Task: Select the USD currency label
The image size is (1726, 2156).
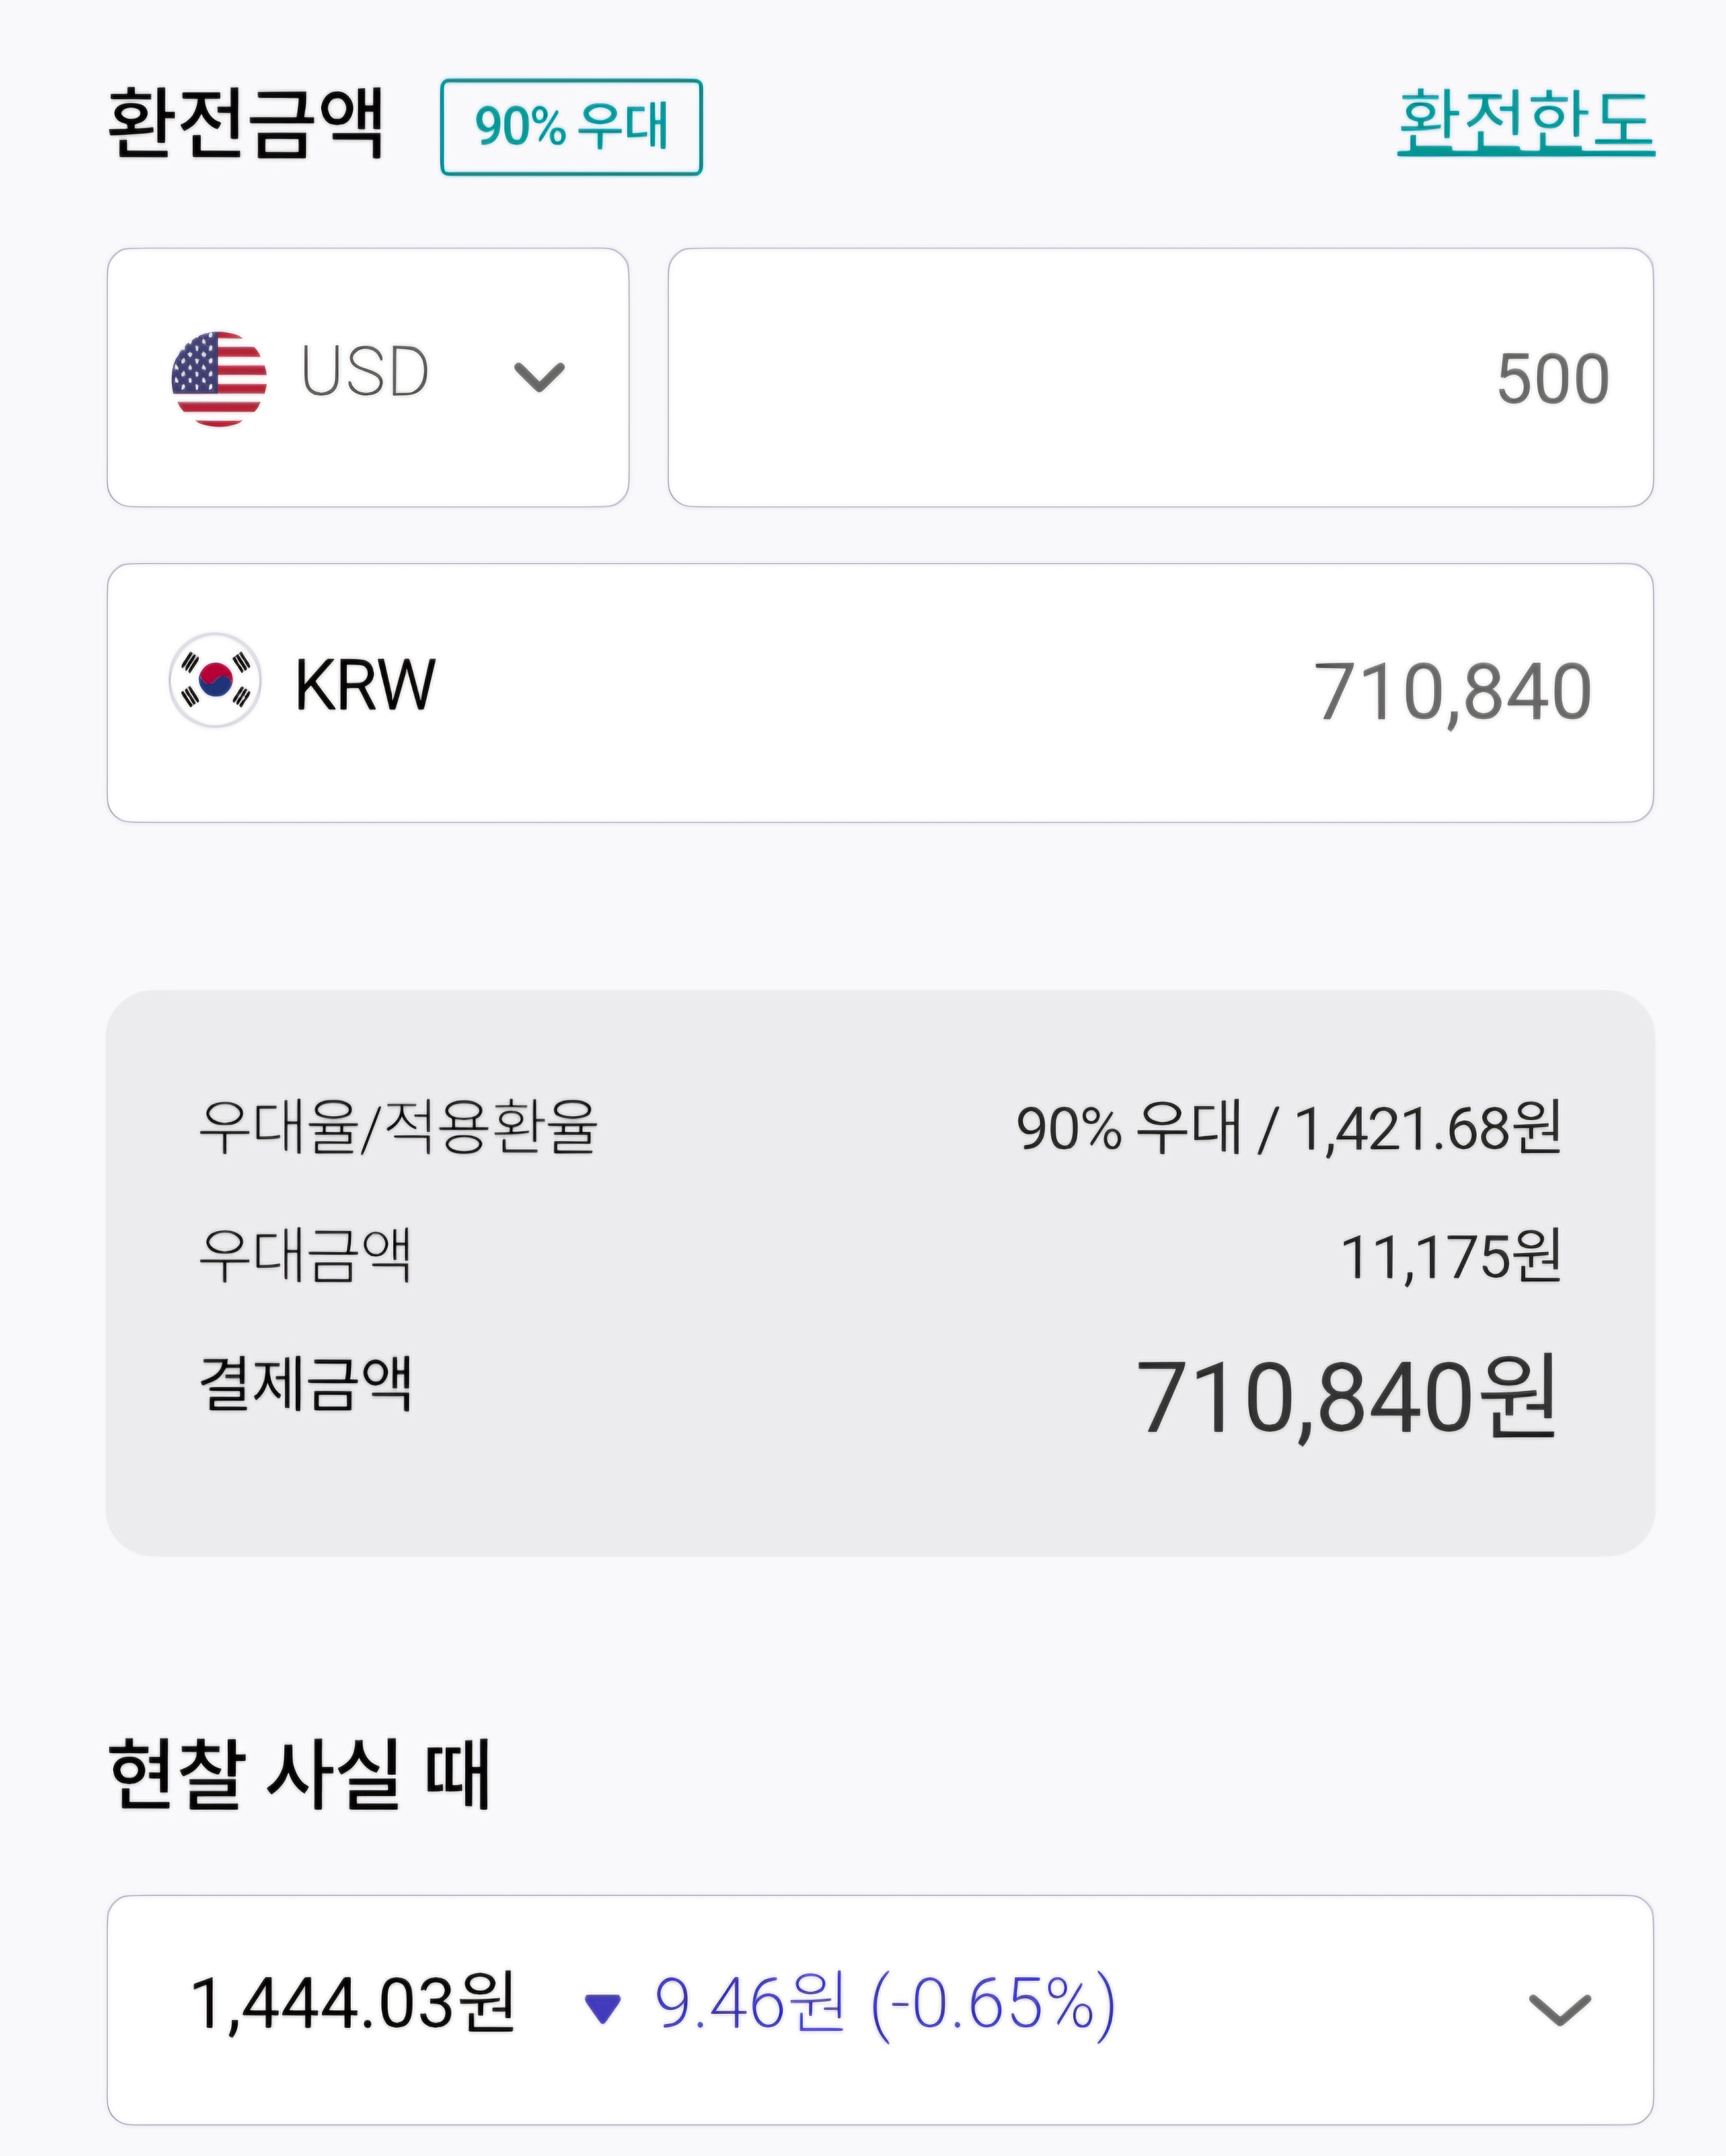Action: coord(365,372)
